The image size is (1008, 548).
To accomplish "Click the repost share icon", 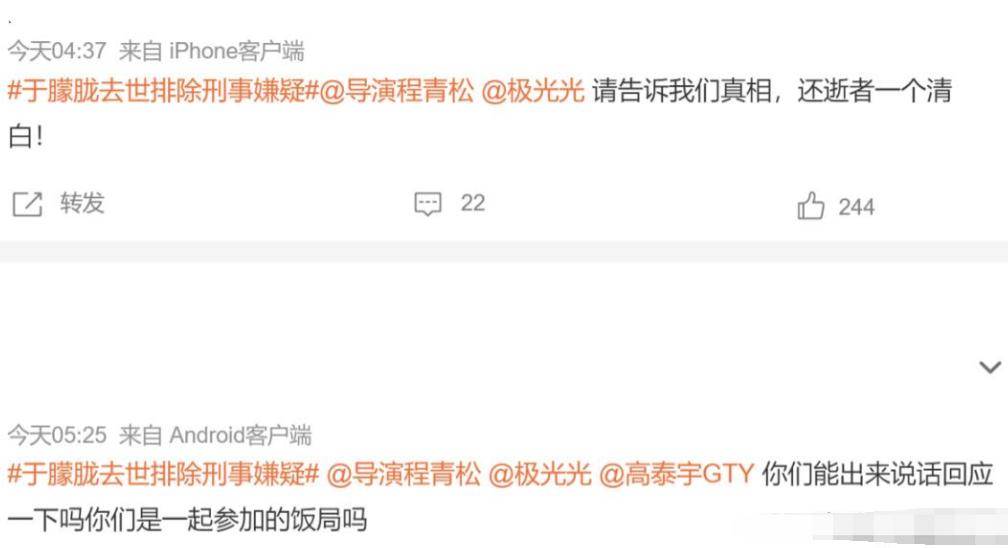I will click(x=28, y=204).
